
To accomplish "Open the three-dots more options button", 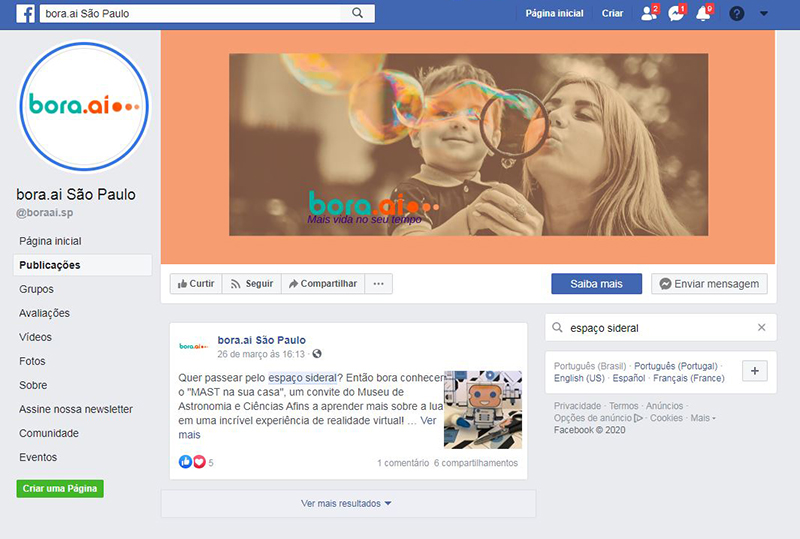I will (x=379, y=284).
